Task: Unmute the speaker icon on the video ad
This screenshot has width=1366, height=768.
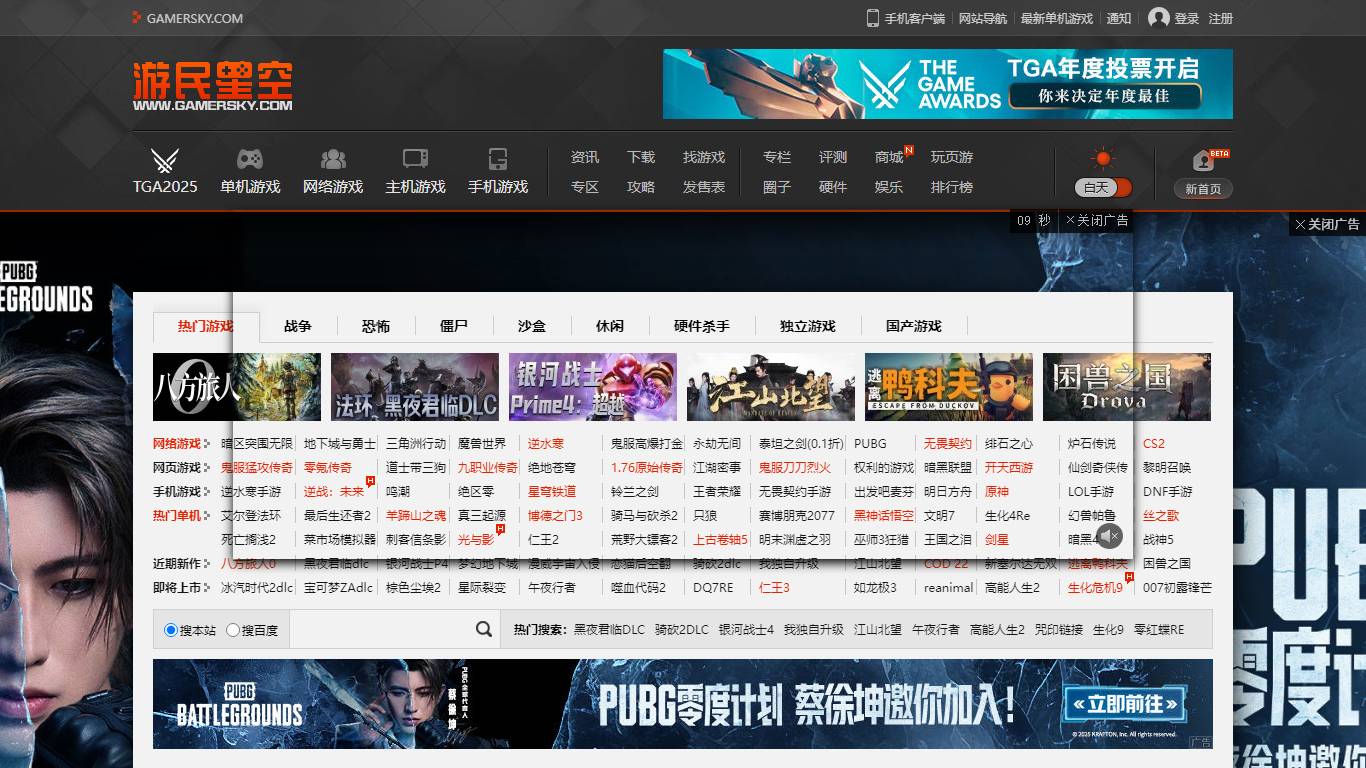Action: click(1110, 537)
